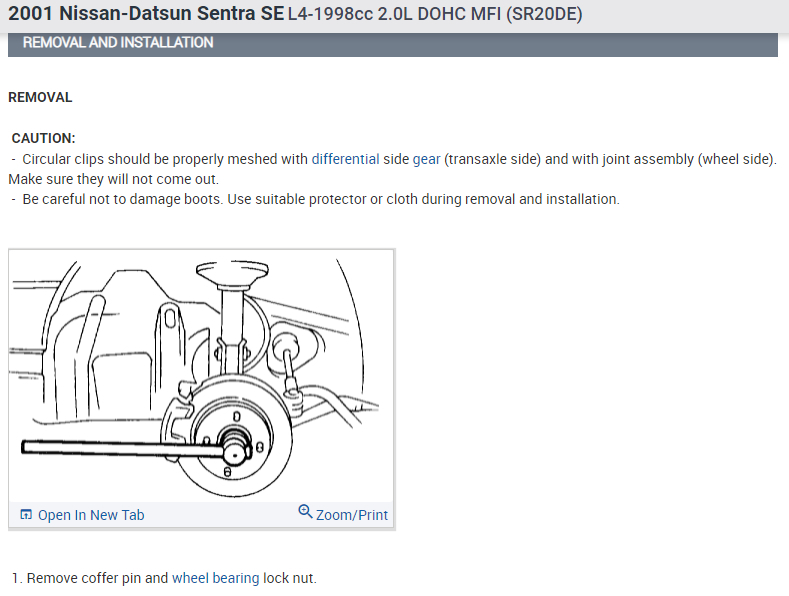Open the 'differential' hyperlink in caution text

click(x=345, y=159)
